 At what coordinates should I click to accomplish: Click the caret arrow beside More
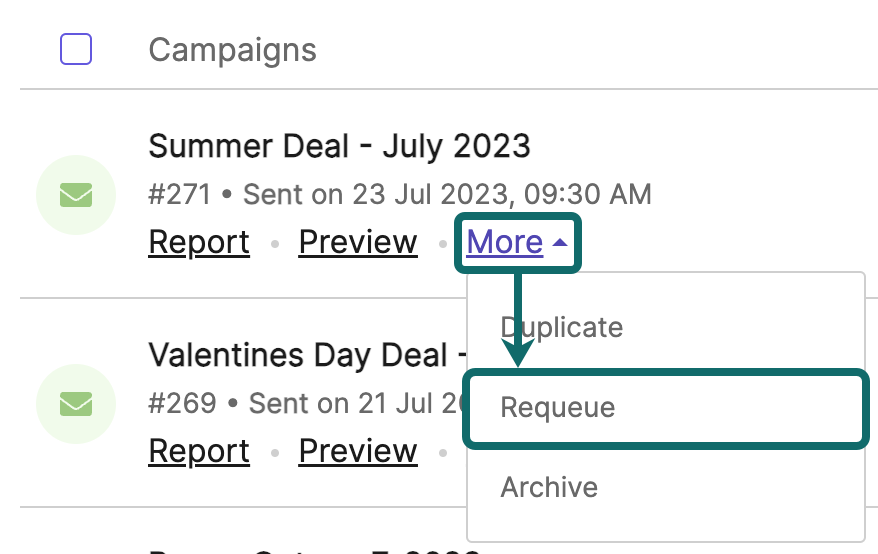[x=560, y=243]
